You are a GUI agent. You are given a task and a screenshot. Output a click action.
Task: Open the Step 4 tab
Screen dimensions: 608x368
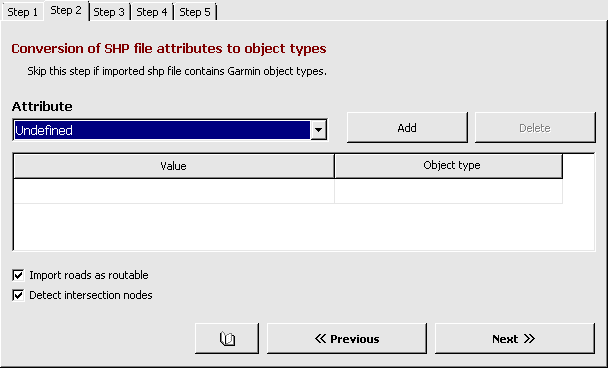(152, 12)
